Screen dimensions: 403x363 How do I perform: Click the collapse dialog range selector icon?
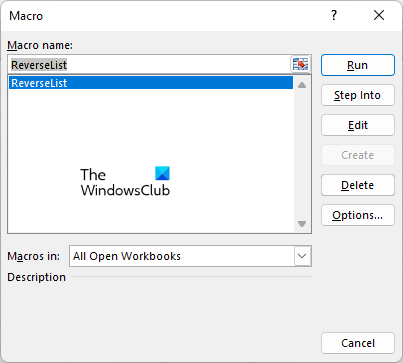tap(300, 64)
